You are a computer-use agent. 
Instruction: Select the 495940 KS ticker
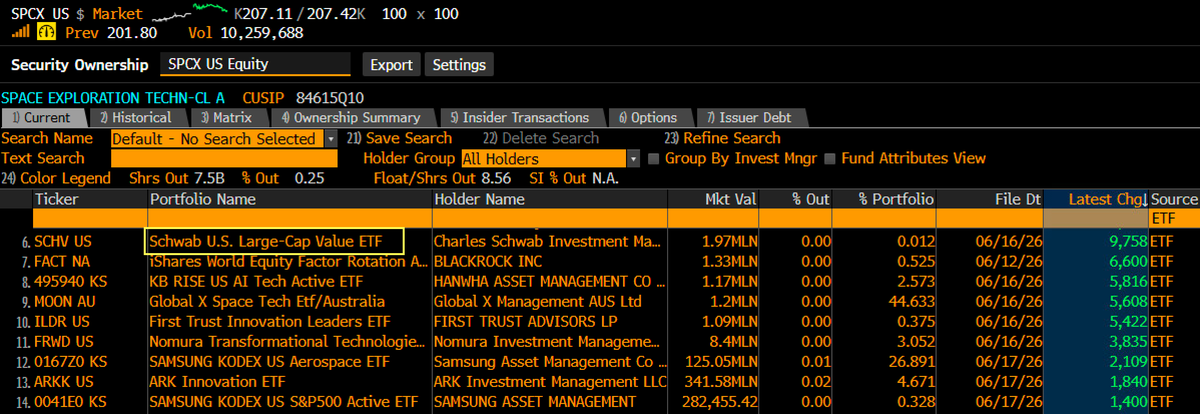click(x=71, y=281)
